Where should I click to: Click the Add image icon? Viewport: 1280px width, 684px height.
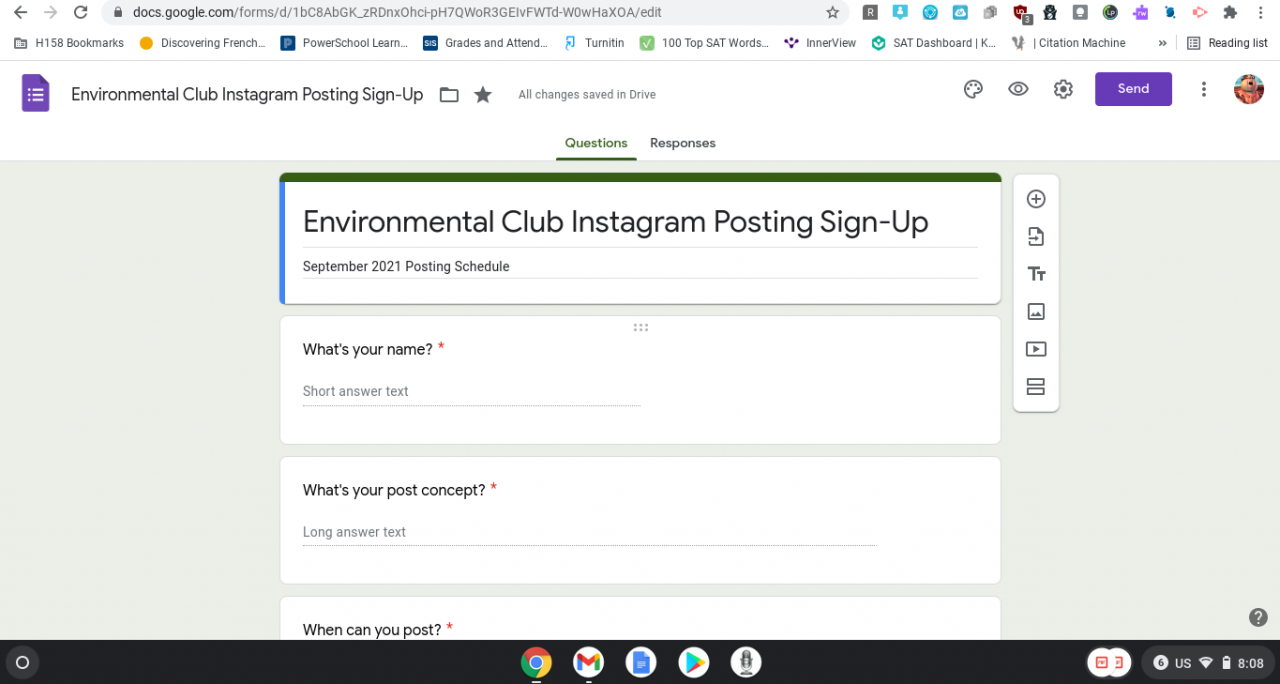pos(1036,312)
